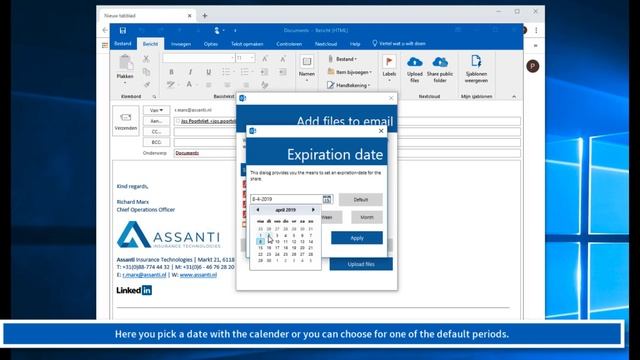Click the april 2019 calendar header
This screenshot has width=640, height=360.
pyautogui.click(x=285, y=210)
